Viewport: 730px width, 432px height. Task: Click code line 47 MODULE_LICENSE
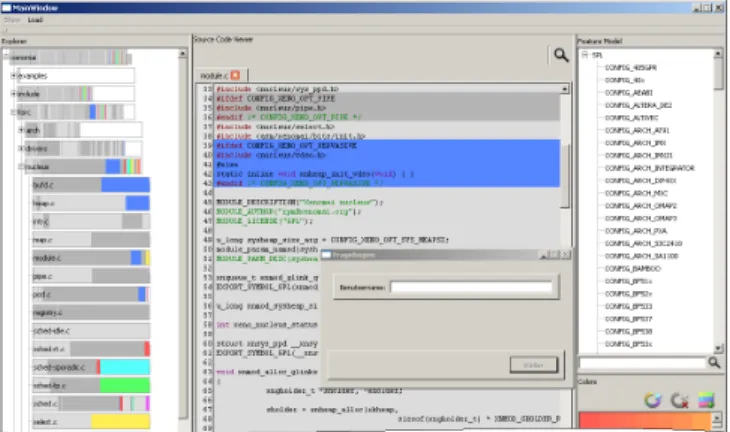[264, 221]
